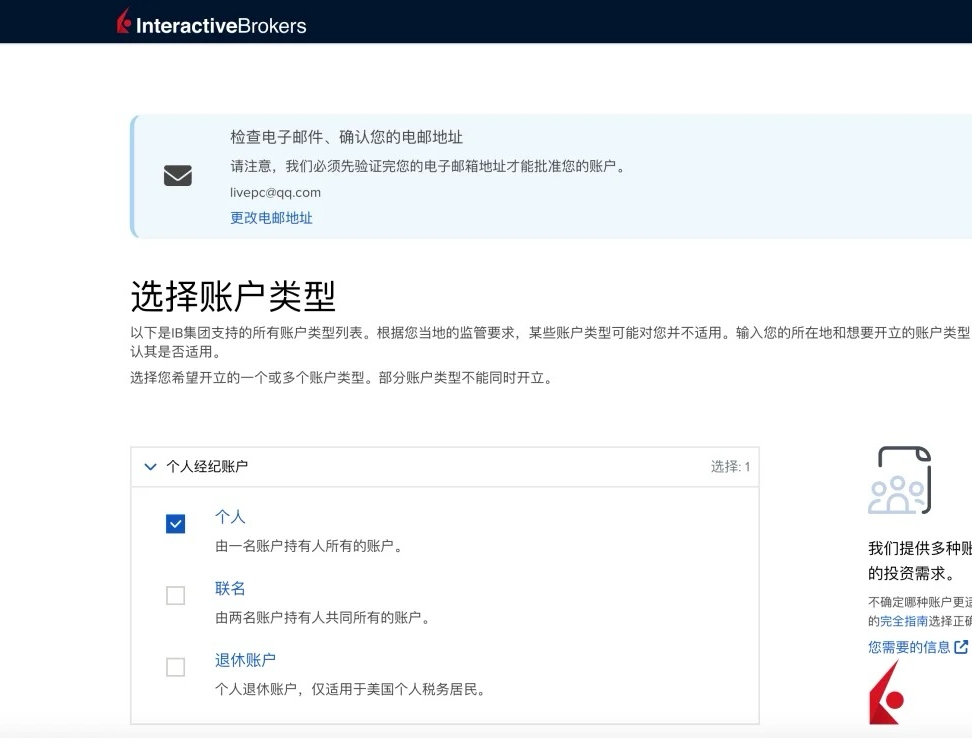This screenshot has width=972, height=738.
Task: Click the InteractiveBrokers wordmark in the header
Action: pos(221,26)
